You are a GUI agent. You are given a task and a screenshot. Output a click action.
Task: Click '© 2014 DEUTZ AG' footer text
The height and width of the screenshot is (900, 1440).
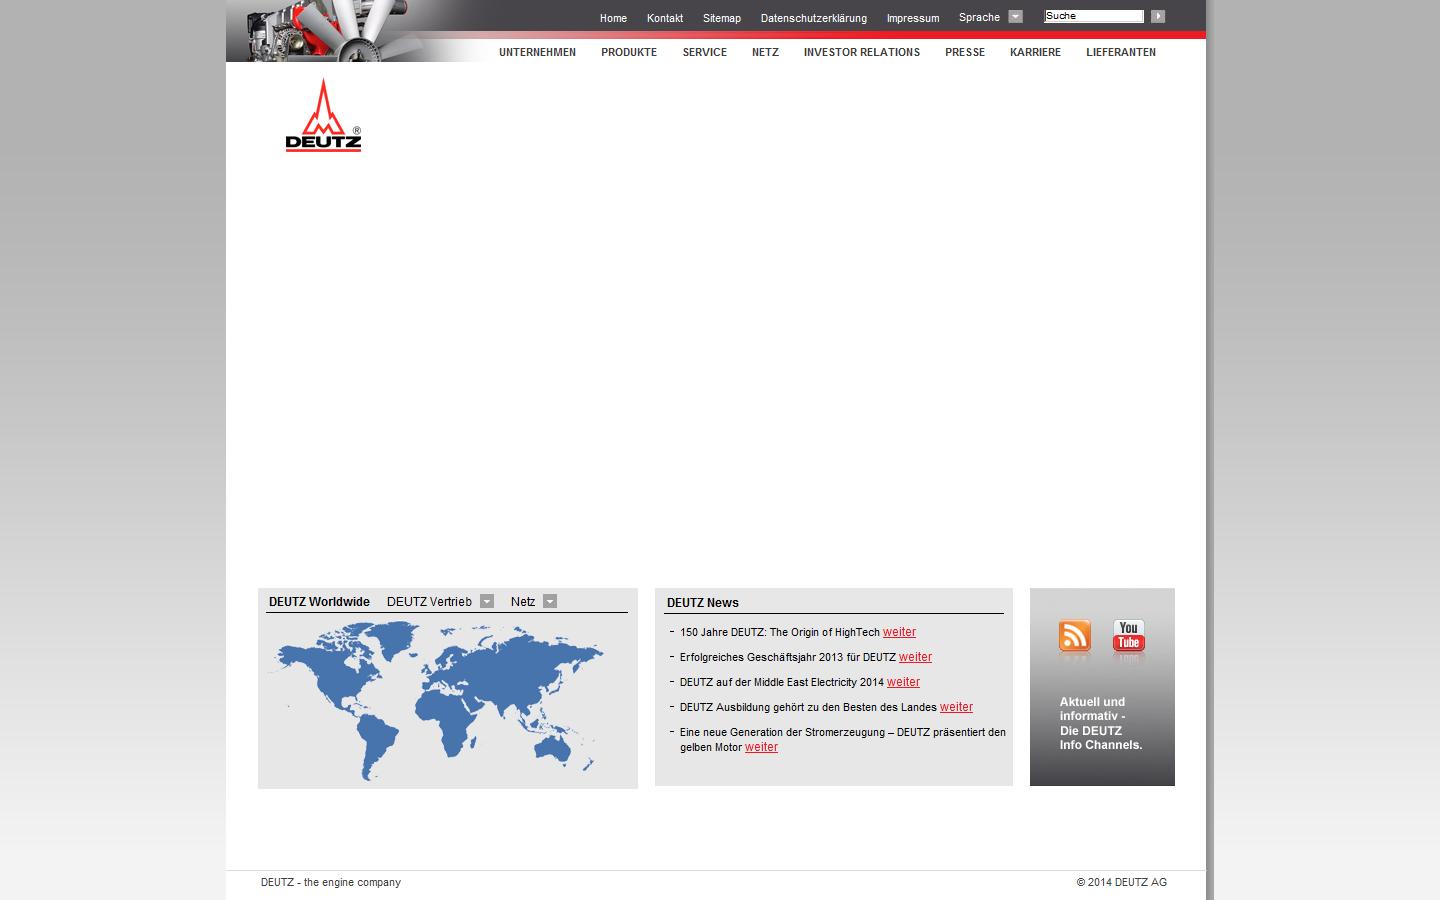tap(1122, 882)
